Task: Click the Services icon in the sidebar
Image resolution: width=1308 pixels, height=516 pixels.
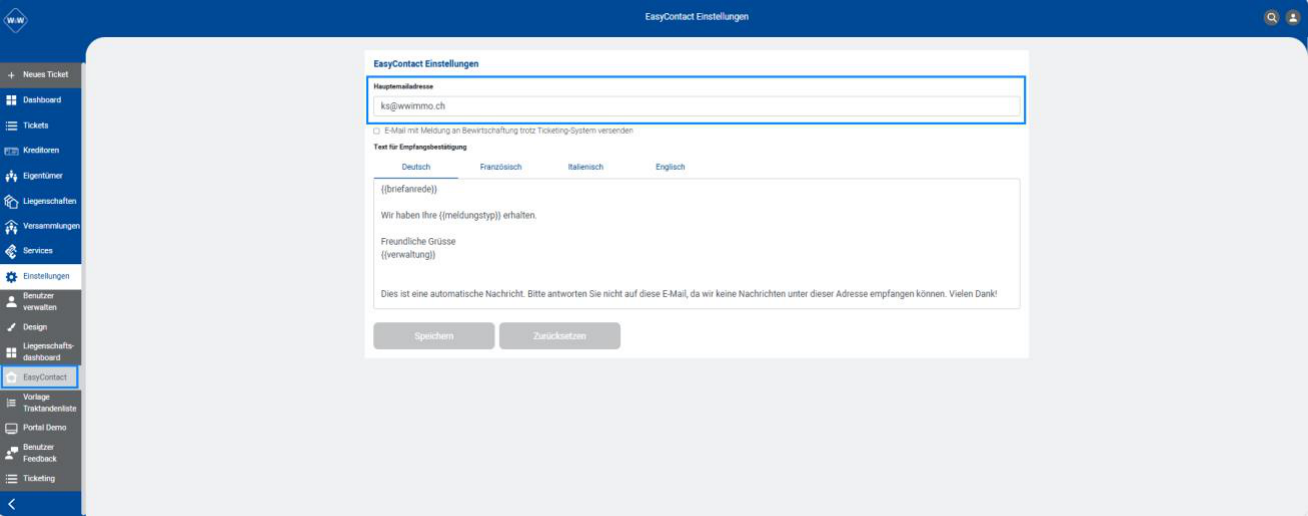Action: tap(12, 251)
